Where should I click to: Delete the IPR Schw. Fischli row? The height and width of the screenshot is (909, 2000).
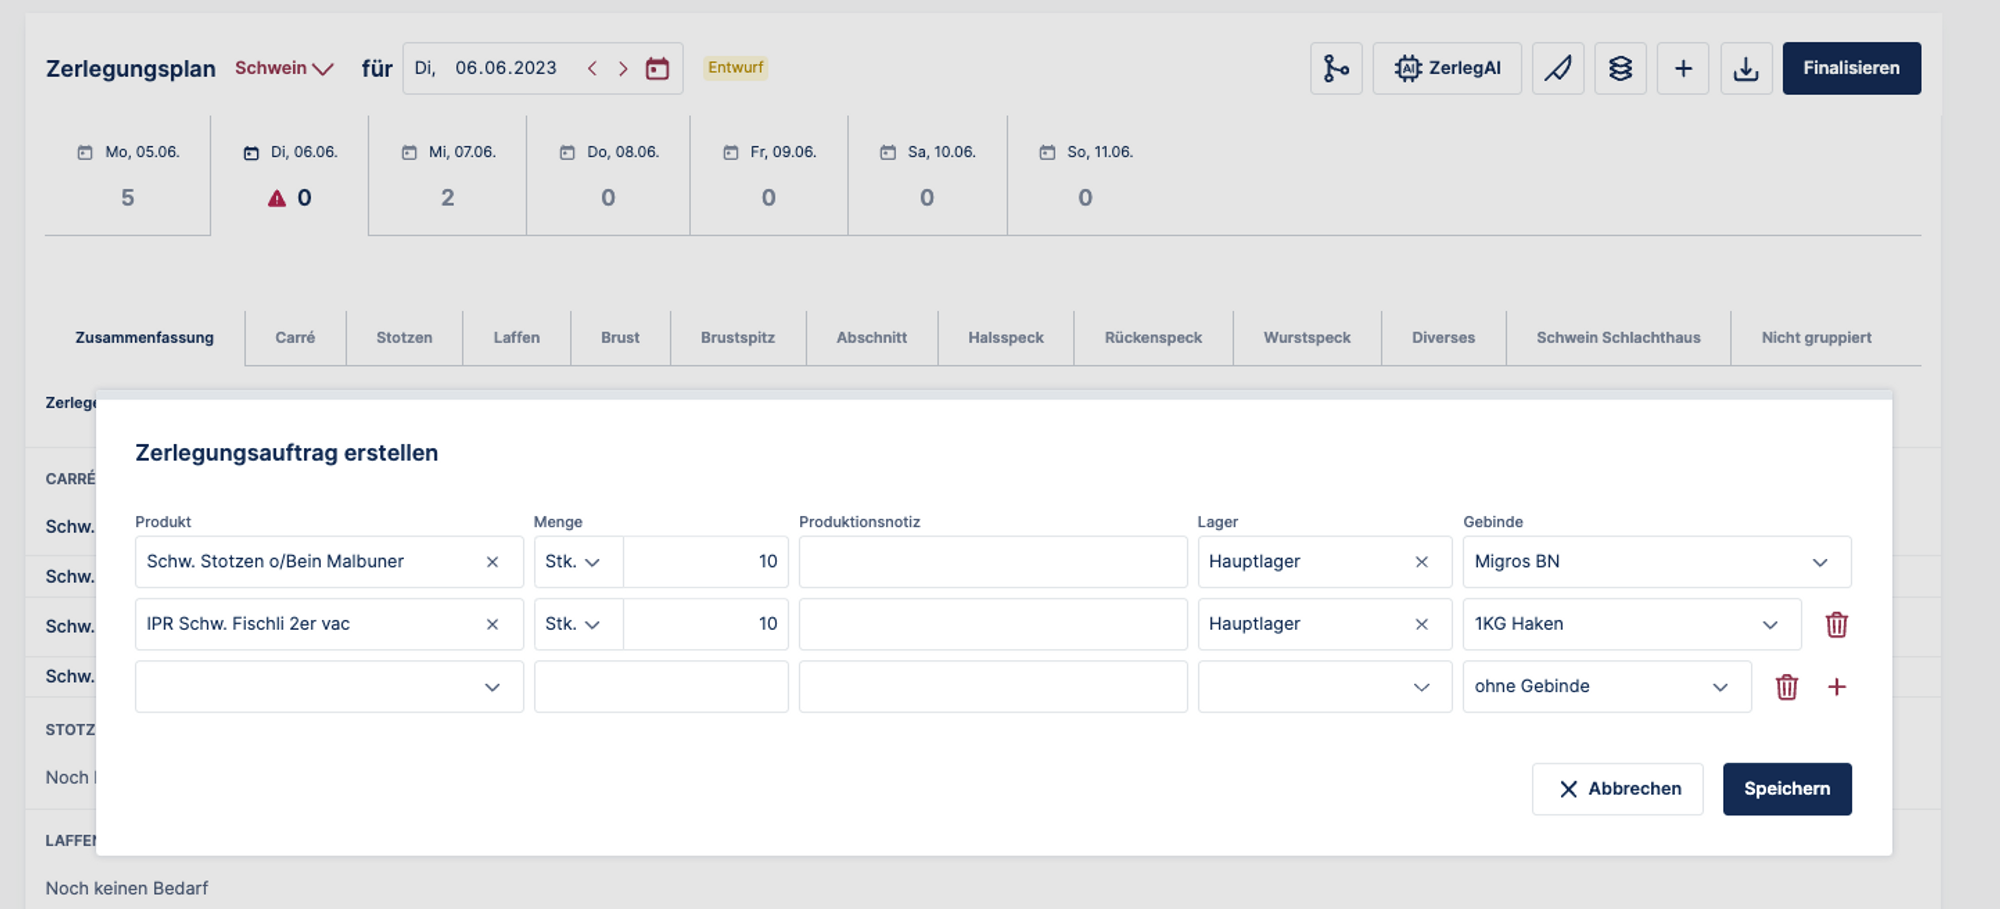[x=1836, y=624]
